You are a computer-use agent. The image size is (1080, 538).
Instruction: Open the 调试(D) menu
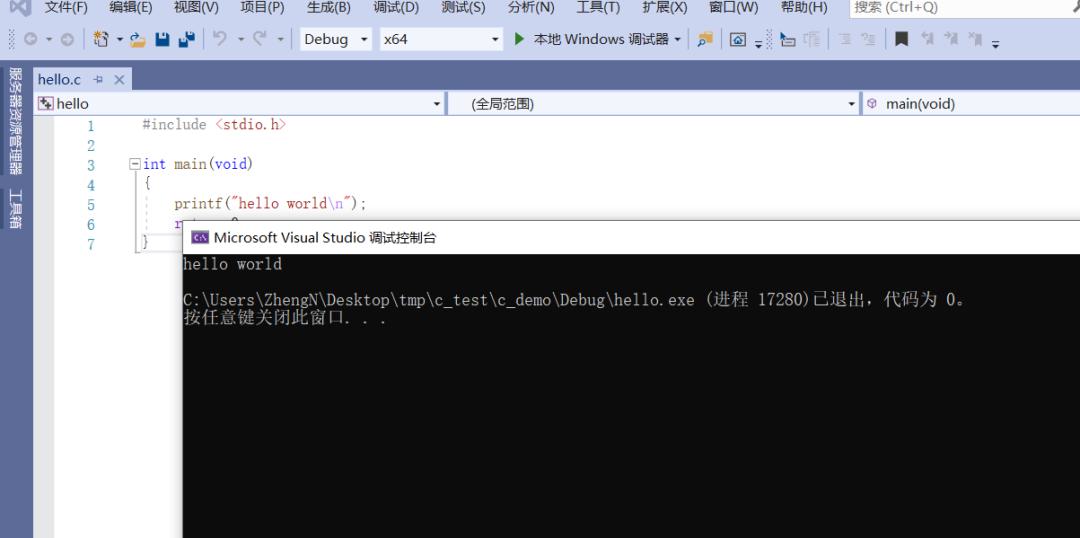[396, 8]
